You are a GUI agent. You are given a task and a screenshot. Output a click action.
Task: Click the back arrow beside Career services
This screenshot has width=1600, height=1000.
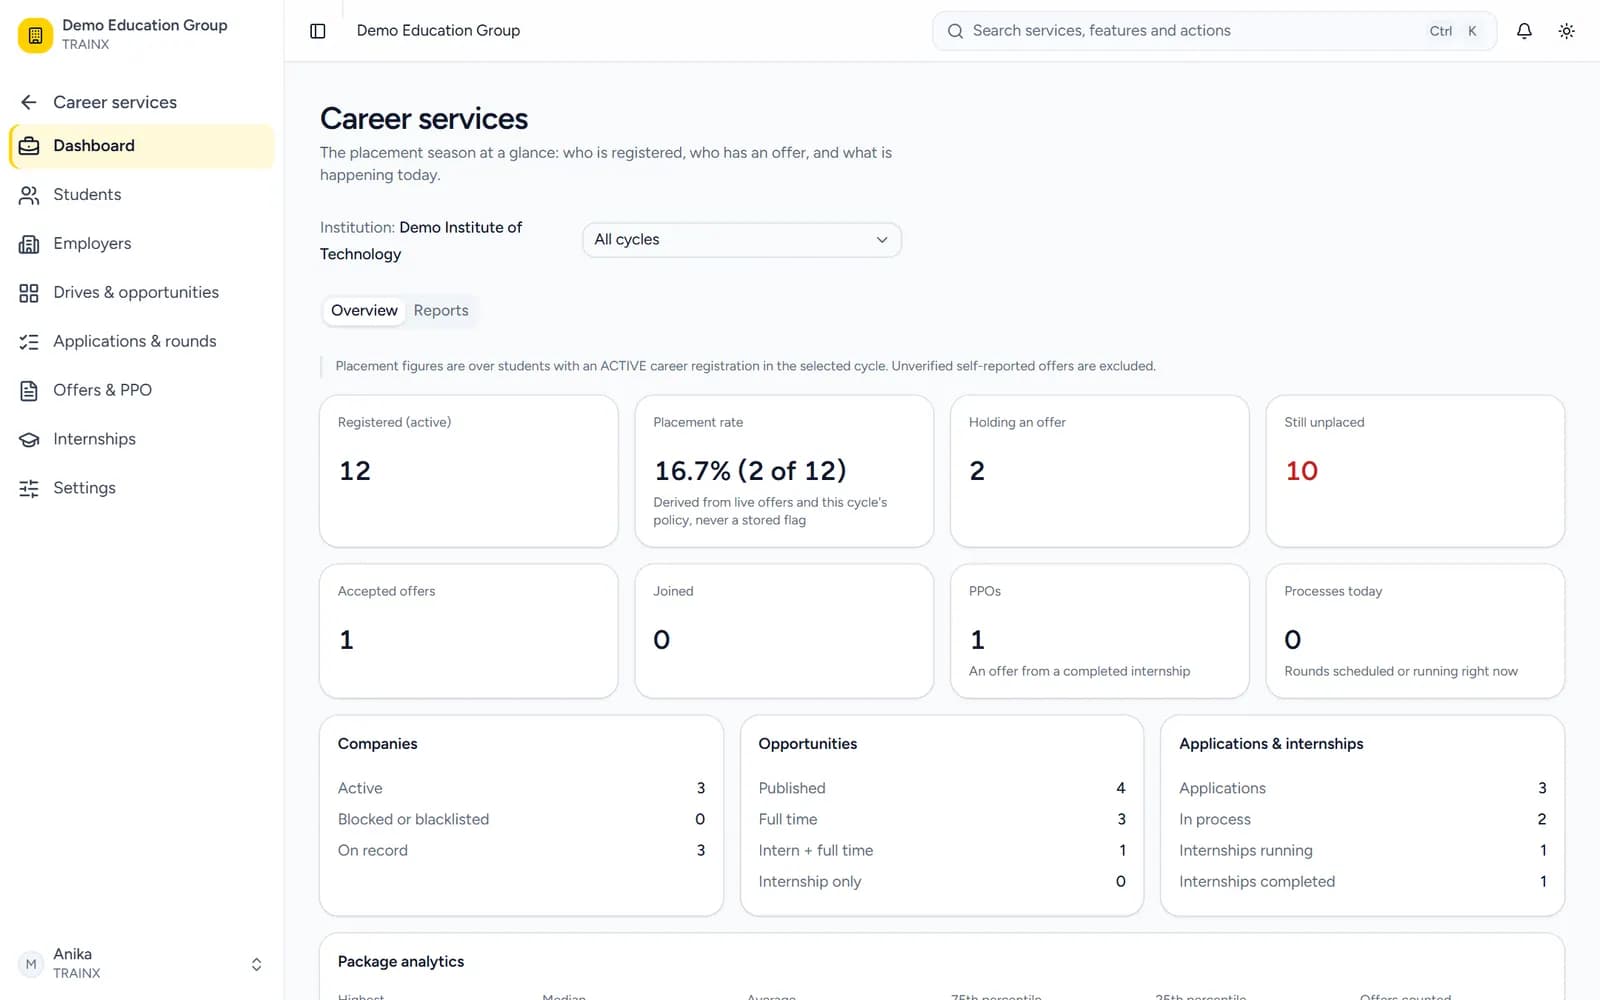[29, 102]
